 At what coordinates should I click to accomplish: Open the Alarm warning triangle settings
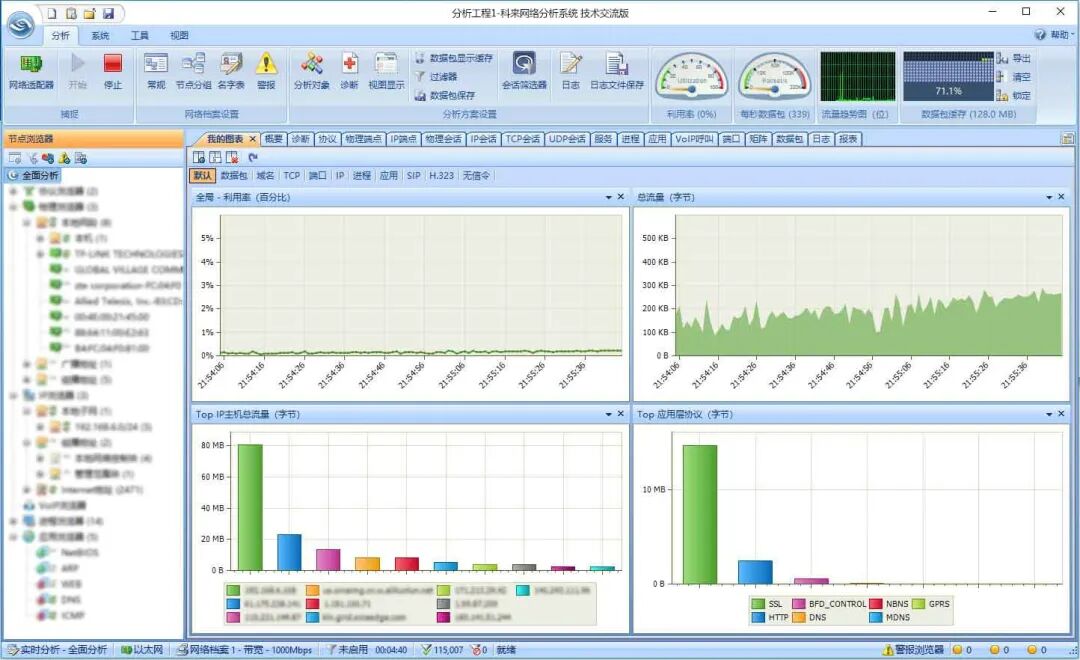266,63
